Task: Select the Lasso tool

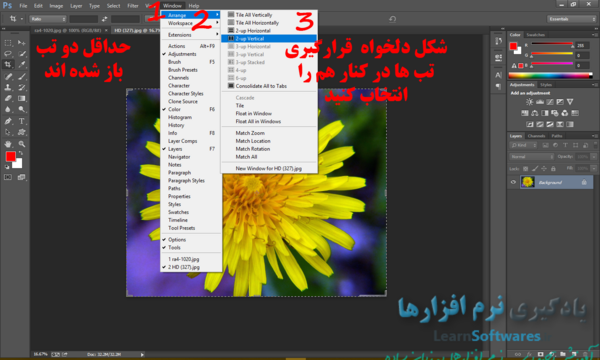Action: click(x=8, y=54)
